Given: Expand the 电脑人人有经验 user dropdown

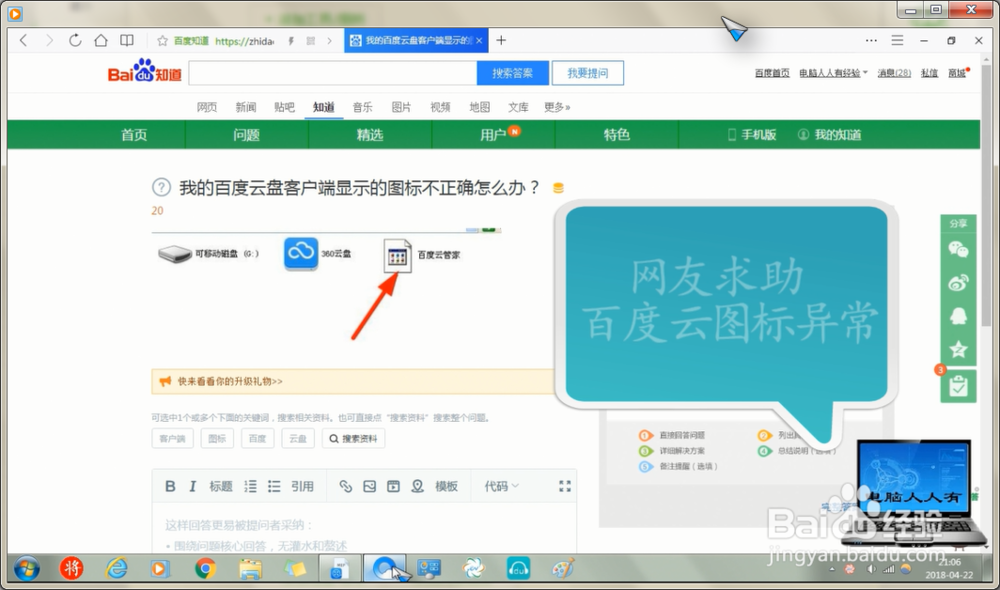Looking at the screenshot, I should pyautogui.click(x=833, y=73).
